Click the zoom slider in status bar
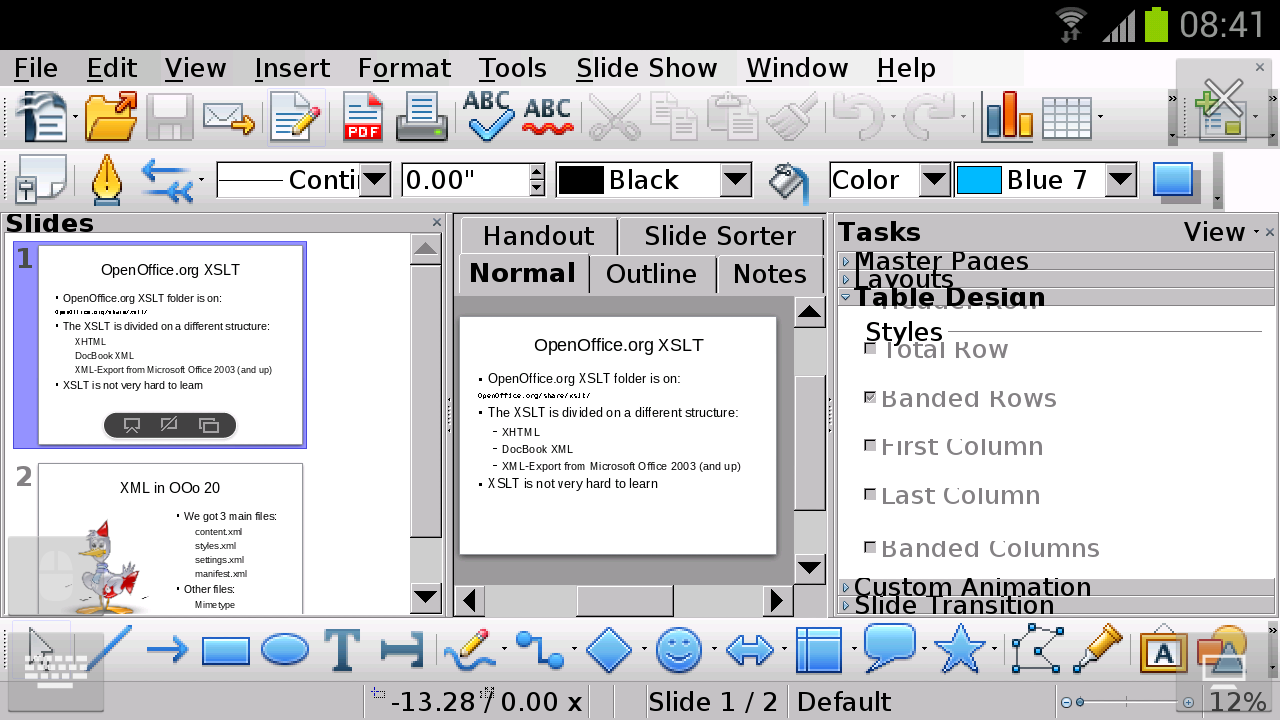The image size is (1280, 720). tap(1127, 702)
